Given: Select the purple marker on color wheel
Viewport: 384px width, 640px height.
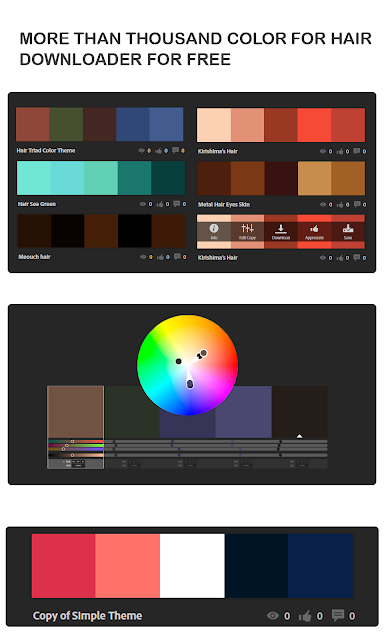Looking at the screenshot, I should click(x=190, y=384).
